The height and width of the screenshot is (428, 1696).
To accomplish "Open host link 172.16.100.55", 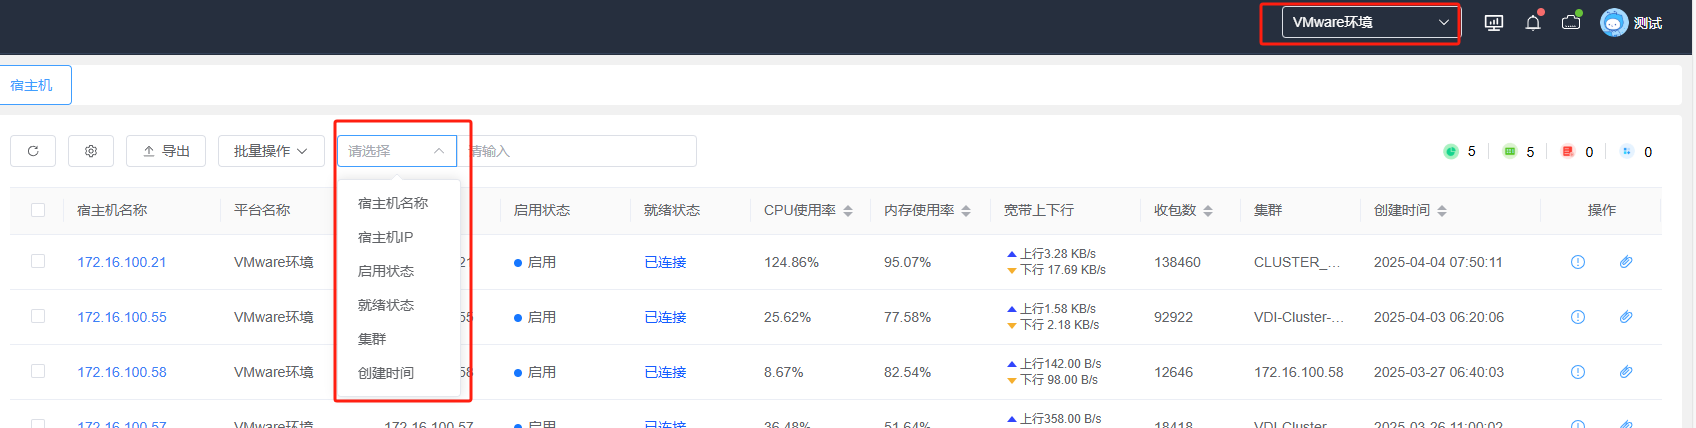I will [x=122, y=317].
